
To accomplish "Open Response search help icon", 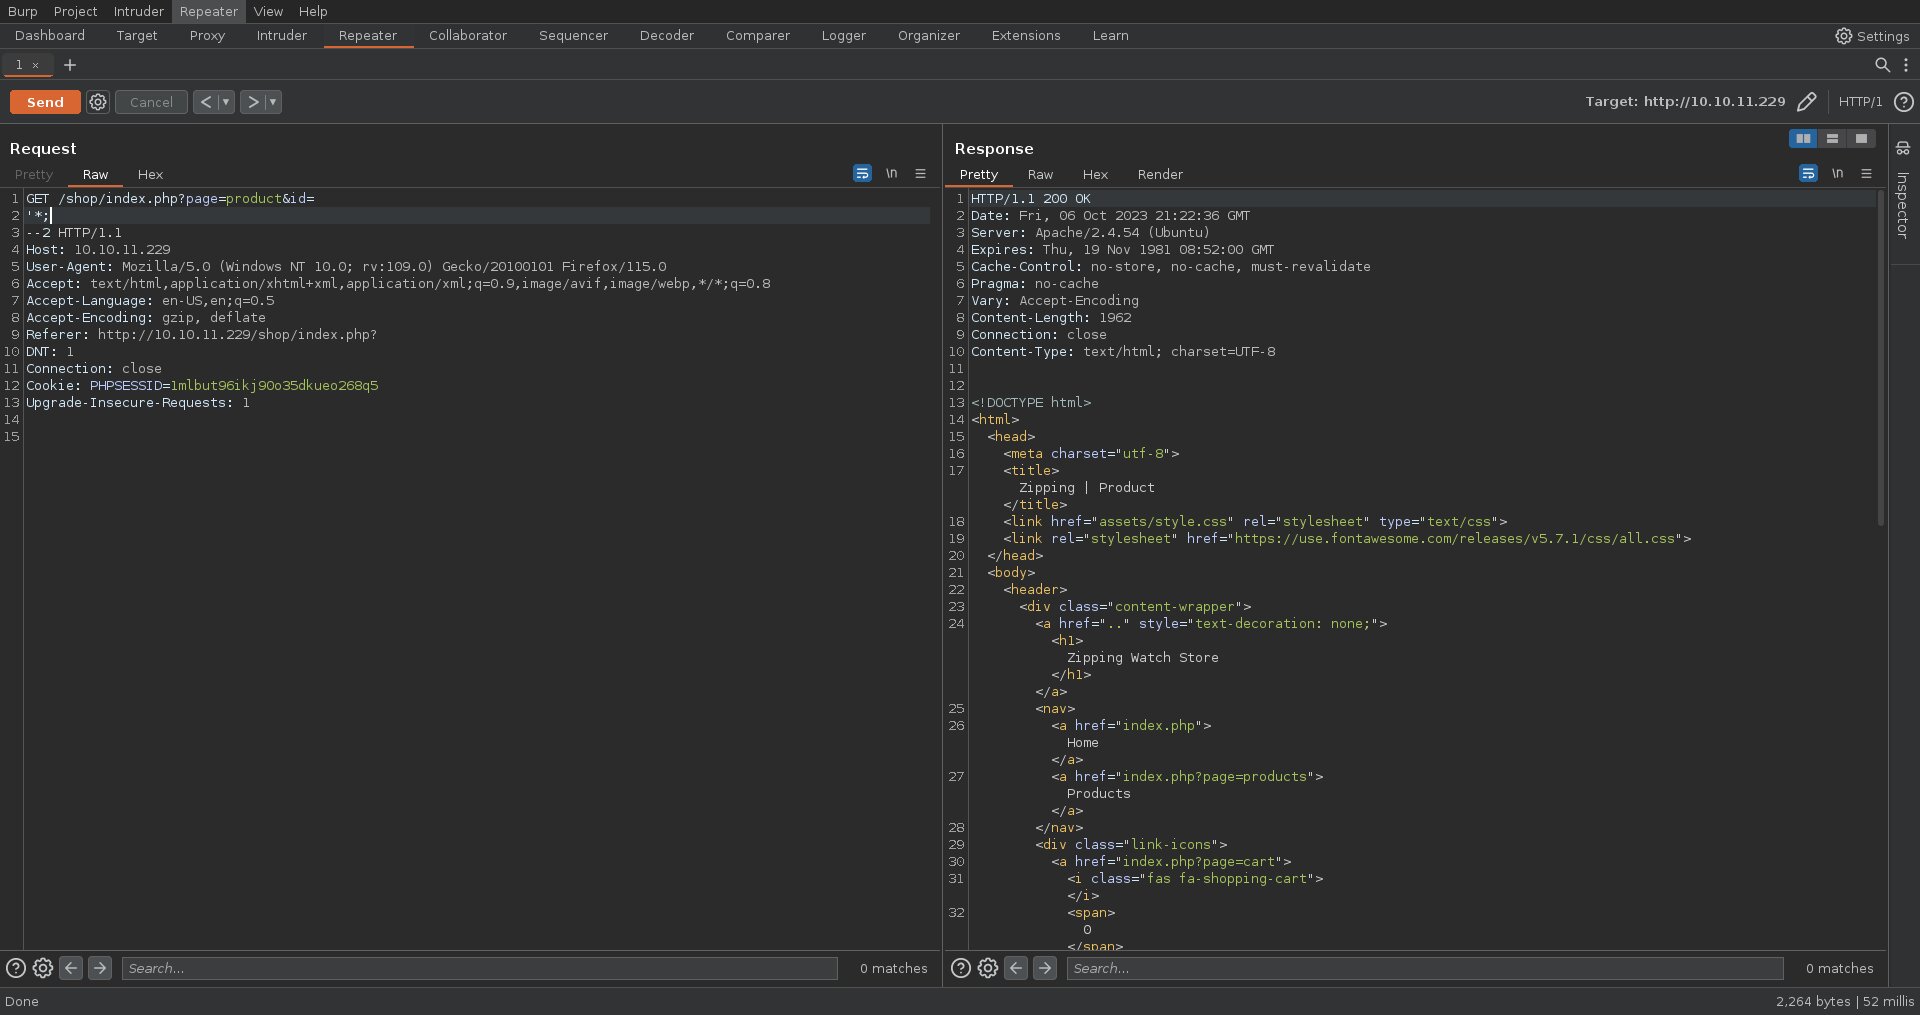I will click(x=961, y=968).
